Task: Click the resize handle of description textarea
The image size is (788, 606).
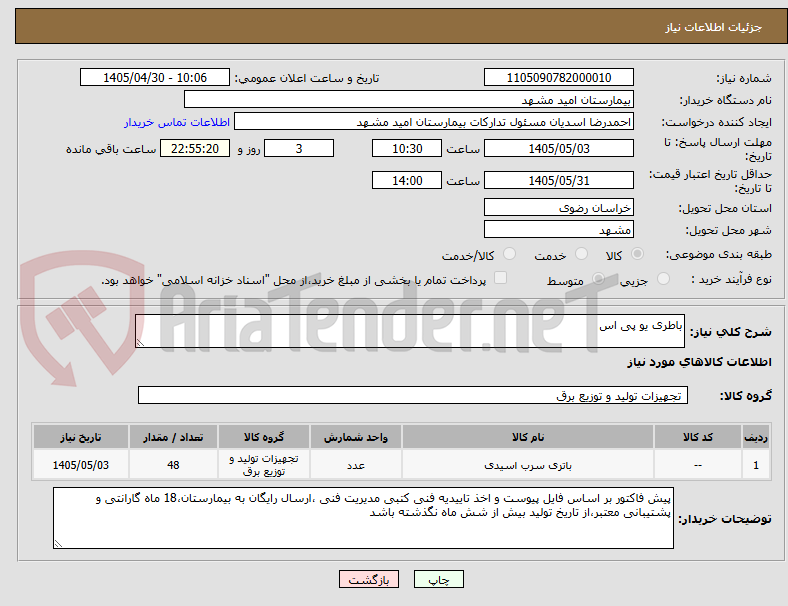Action: coord(140,343)
